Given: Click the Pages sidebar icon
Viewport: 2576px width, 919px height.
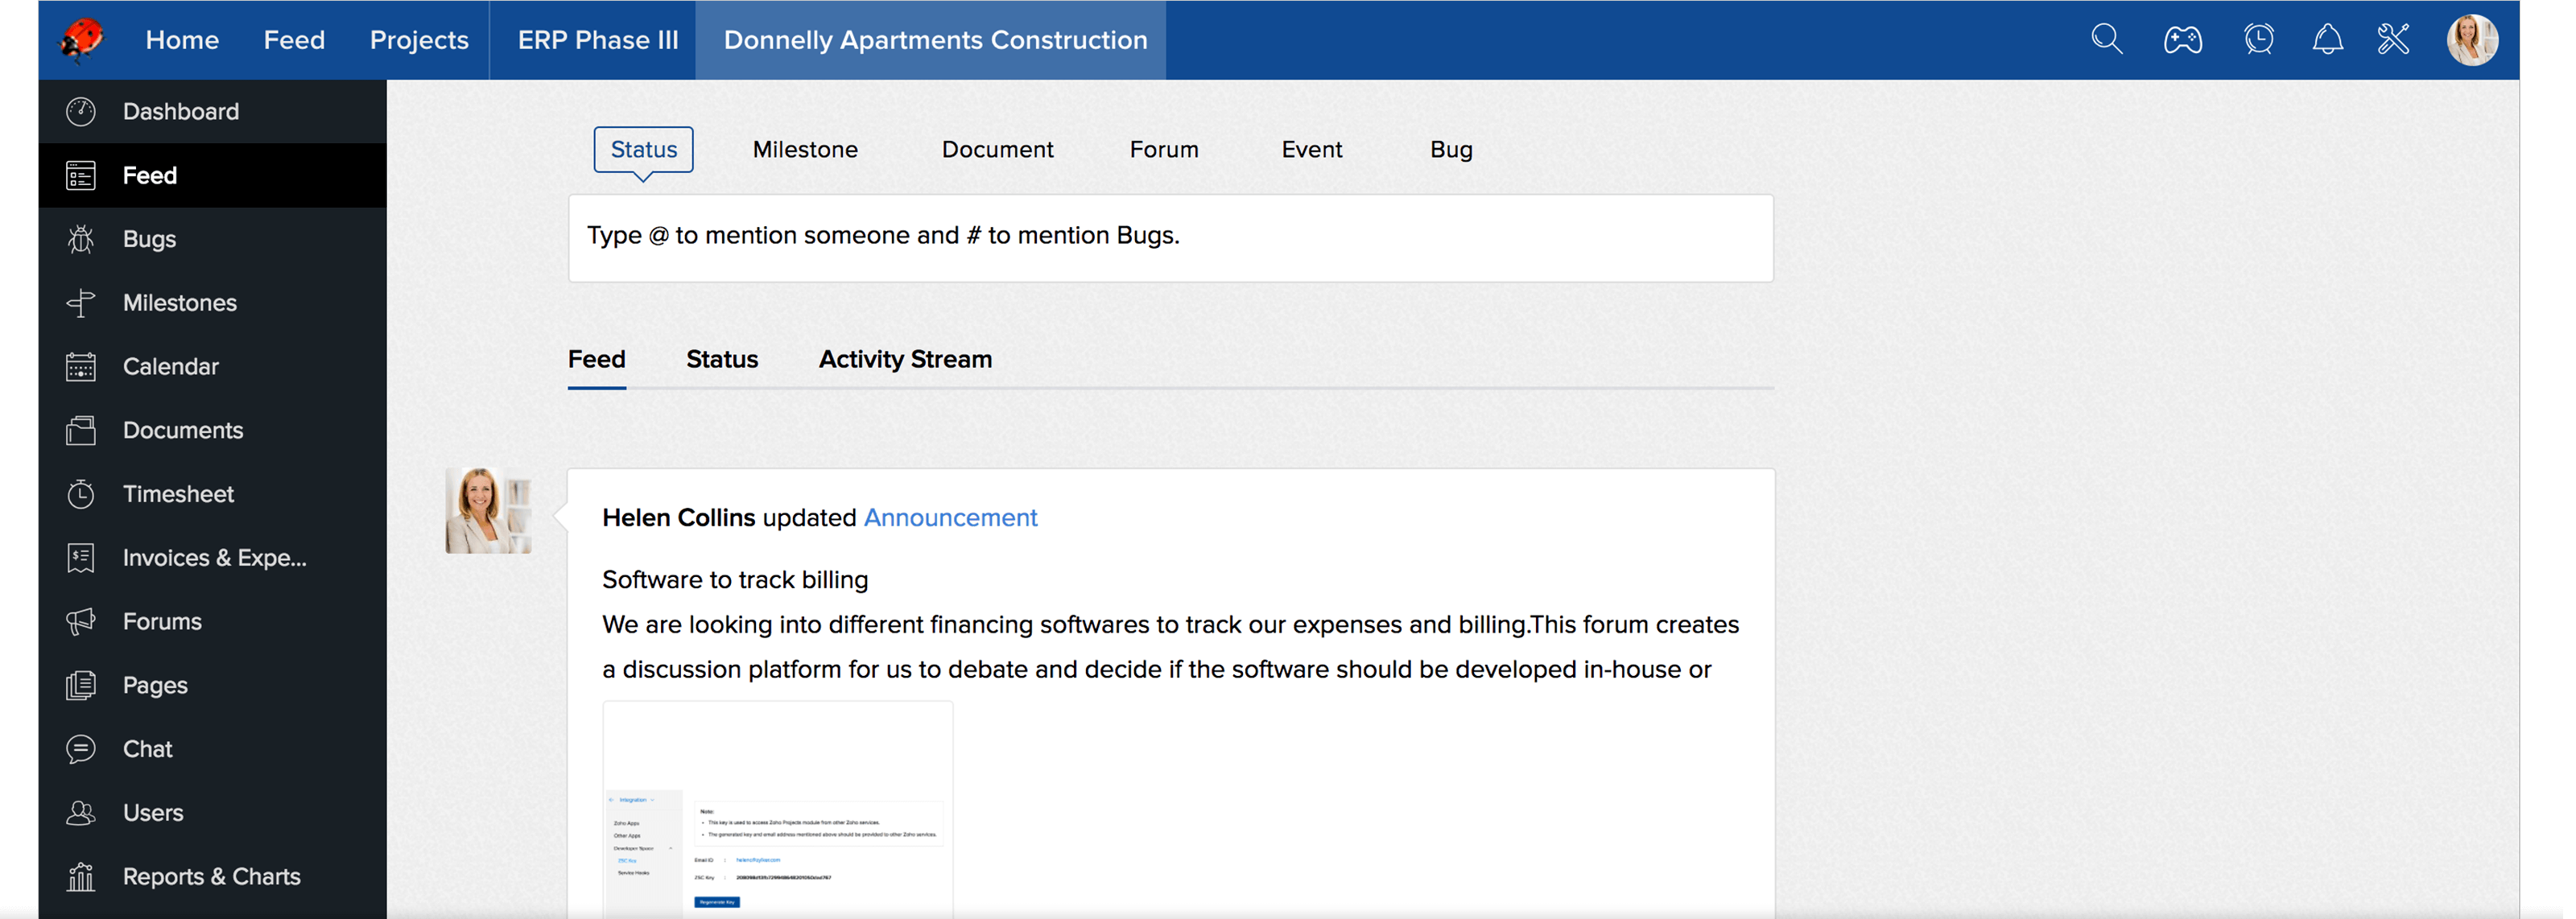Looking at the screenshot, I should point(81,685).
